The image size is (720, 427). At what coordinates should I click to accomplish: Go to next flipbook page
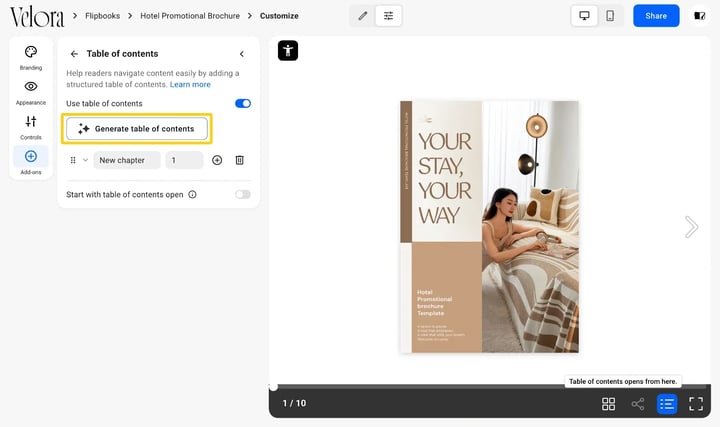(691, 227)
